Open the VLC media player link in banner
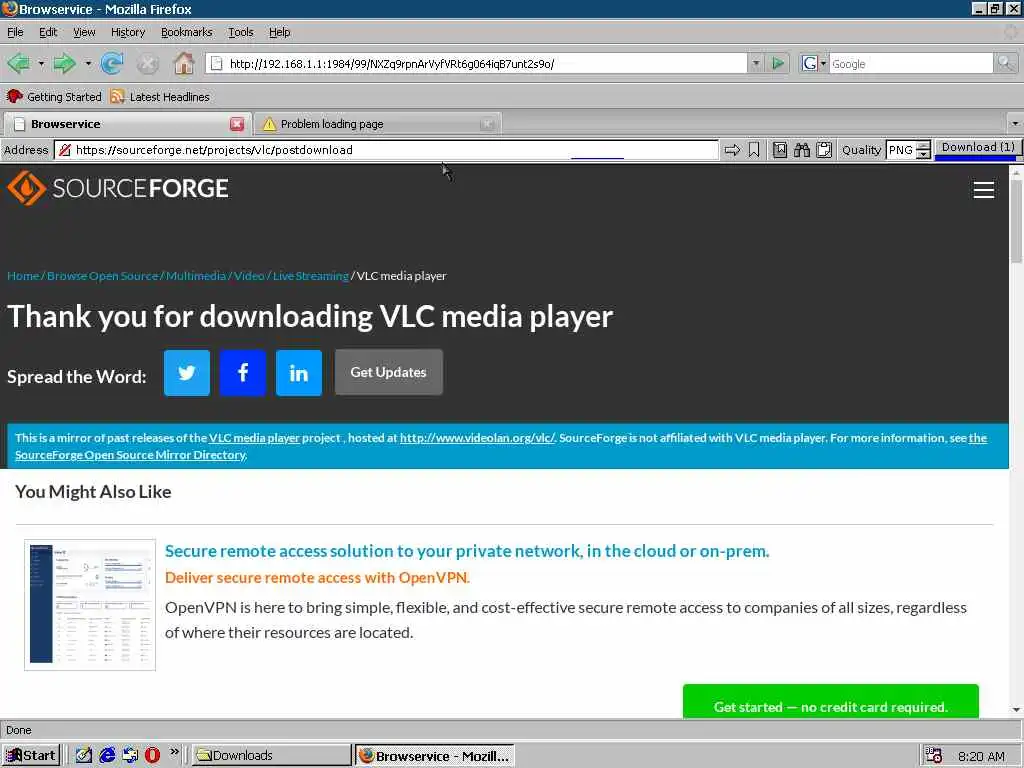Viewport: 1024px width, 768px height. coord(254,438)
